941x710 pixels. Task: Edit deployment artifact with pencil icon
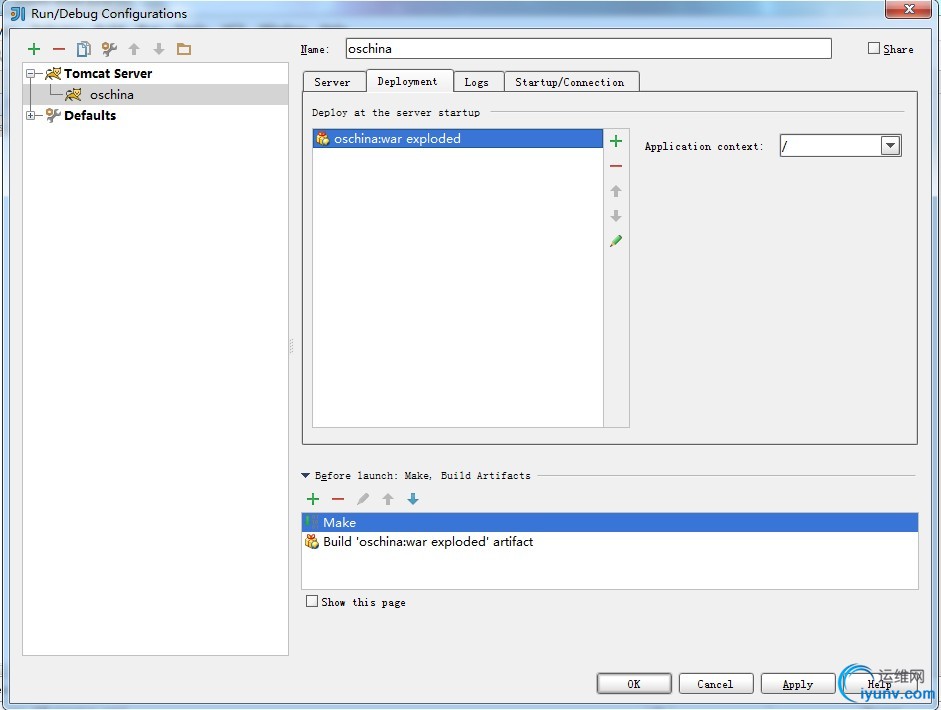616,241
